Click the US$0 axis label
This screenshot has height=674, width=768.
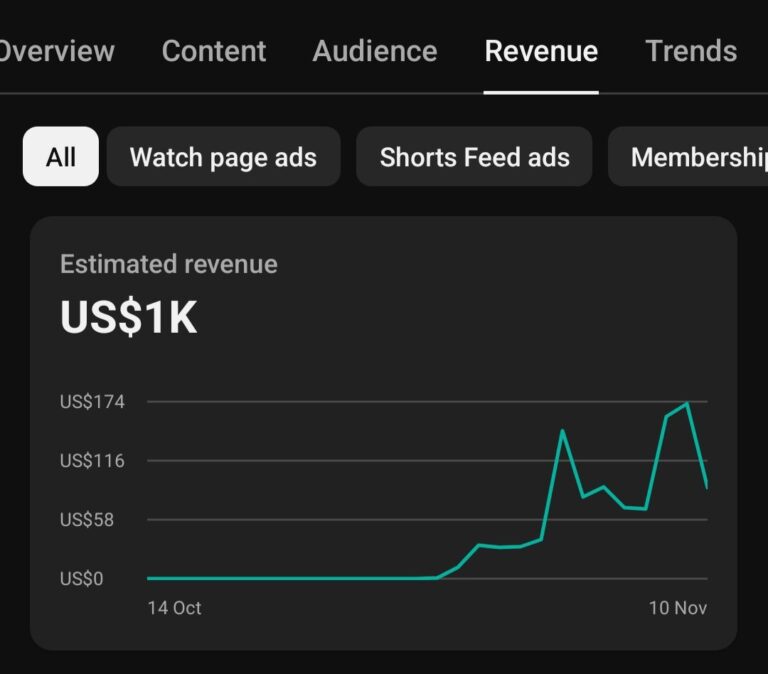coord(81,579)
